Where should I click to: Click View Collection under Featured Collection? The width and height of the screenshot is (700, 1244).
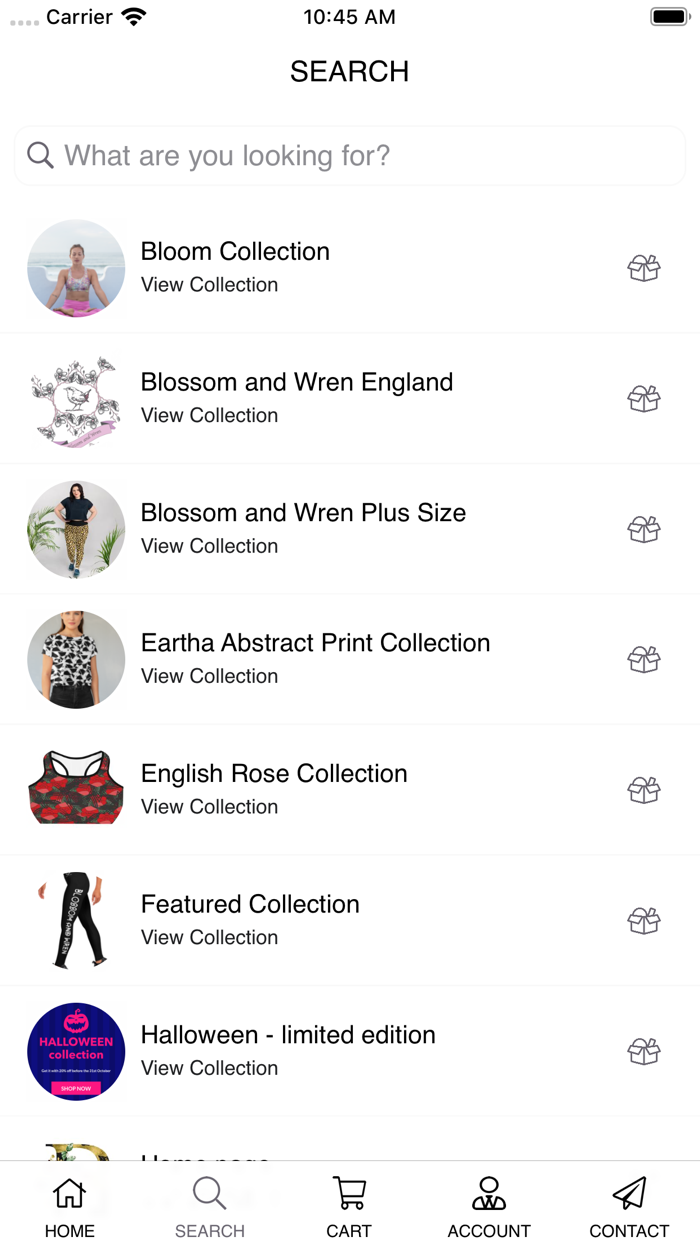(x=209, y=937)
